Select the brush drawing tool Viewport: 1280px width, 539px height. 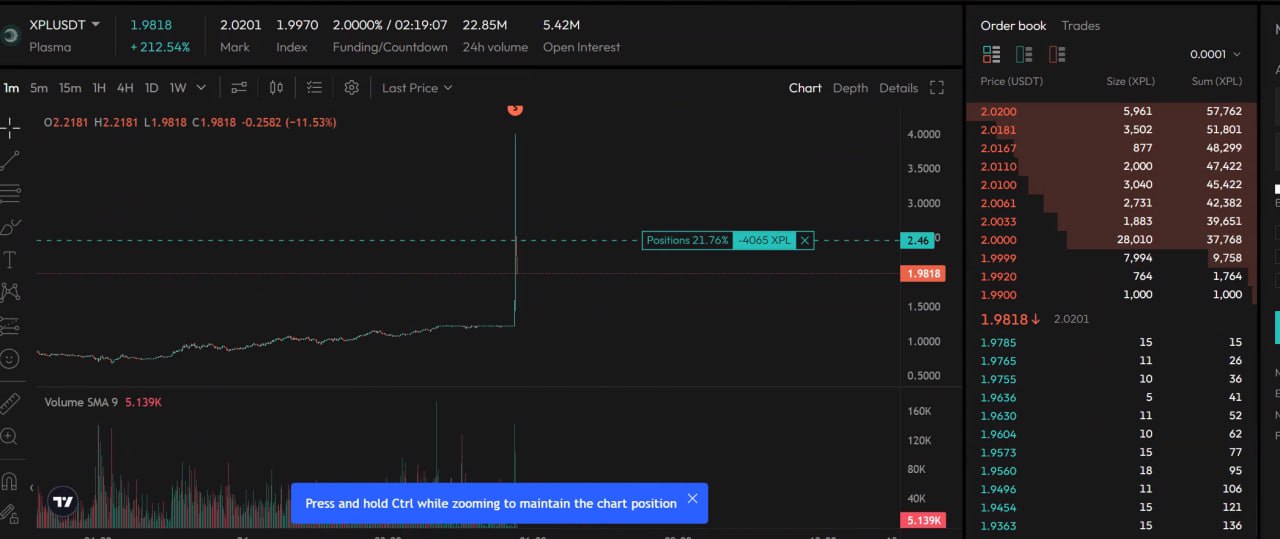pos(10,227)
